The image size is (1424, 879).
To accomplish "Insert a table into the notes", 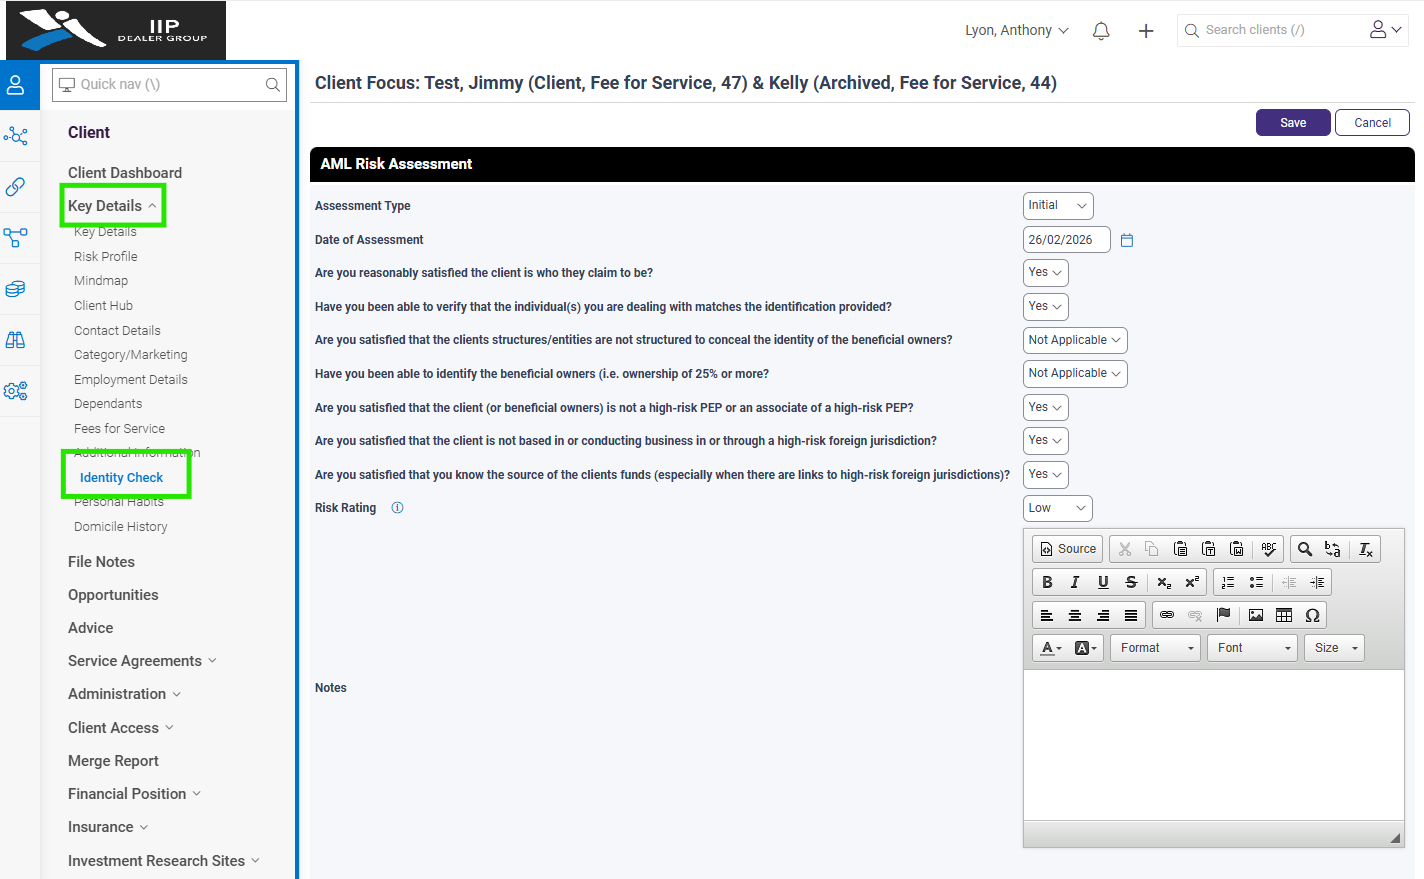I will coord(1284,615).
